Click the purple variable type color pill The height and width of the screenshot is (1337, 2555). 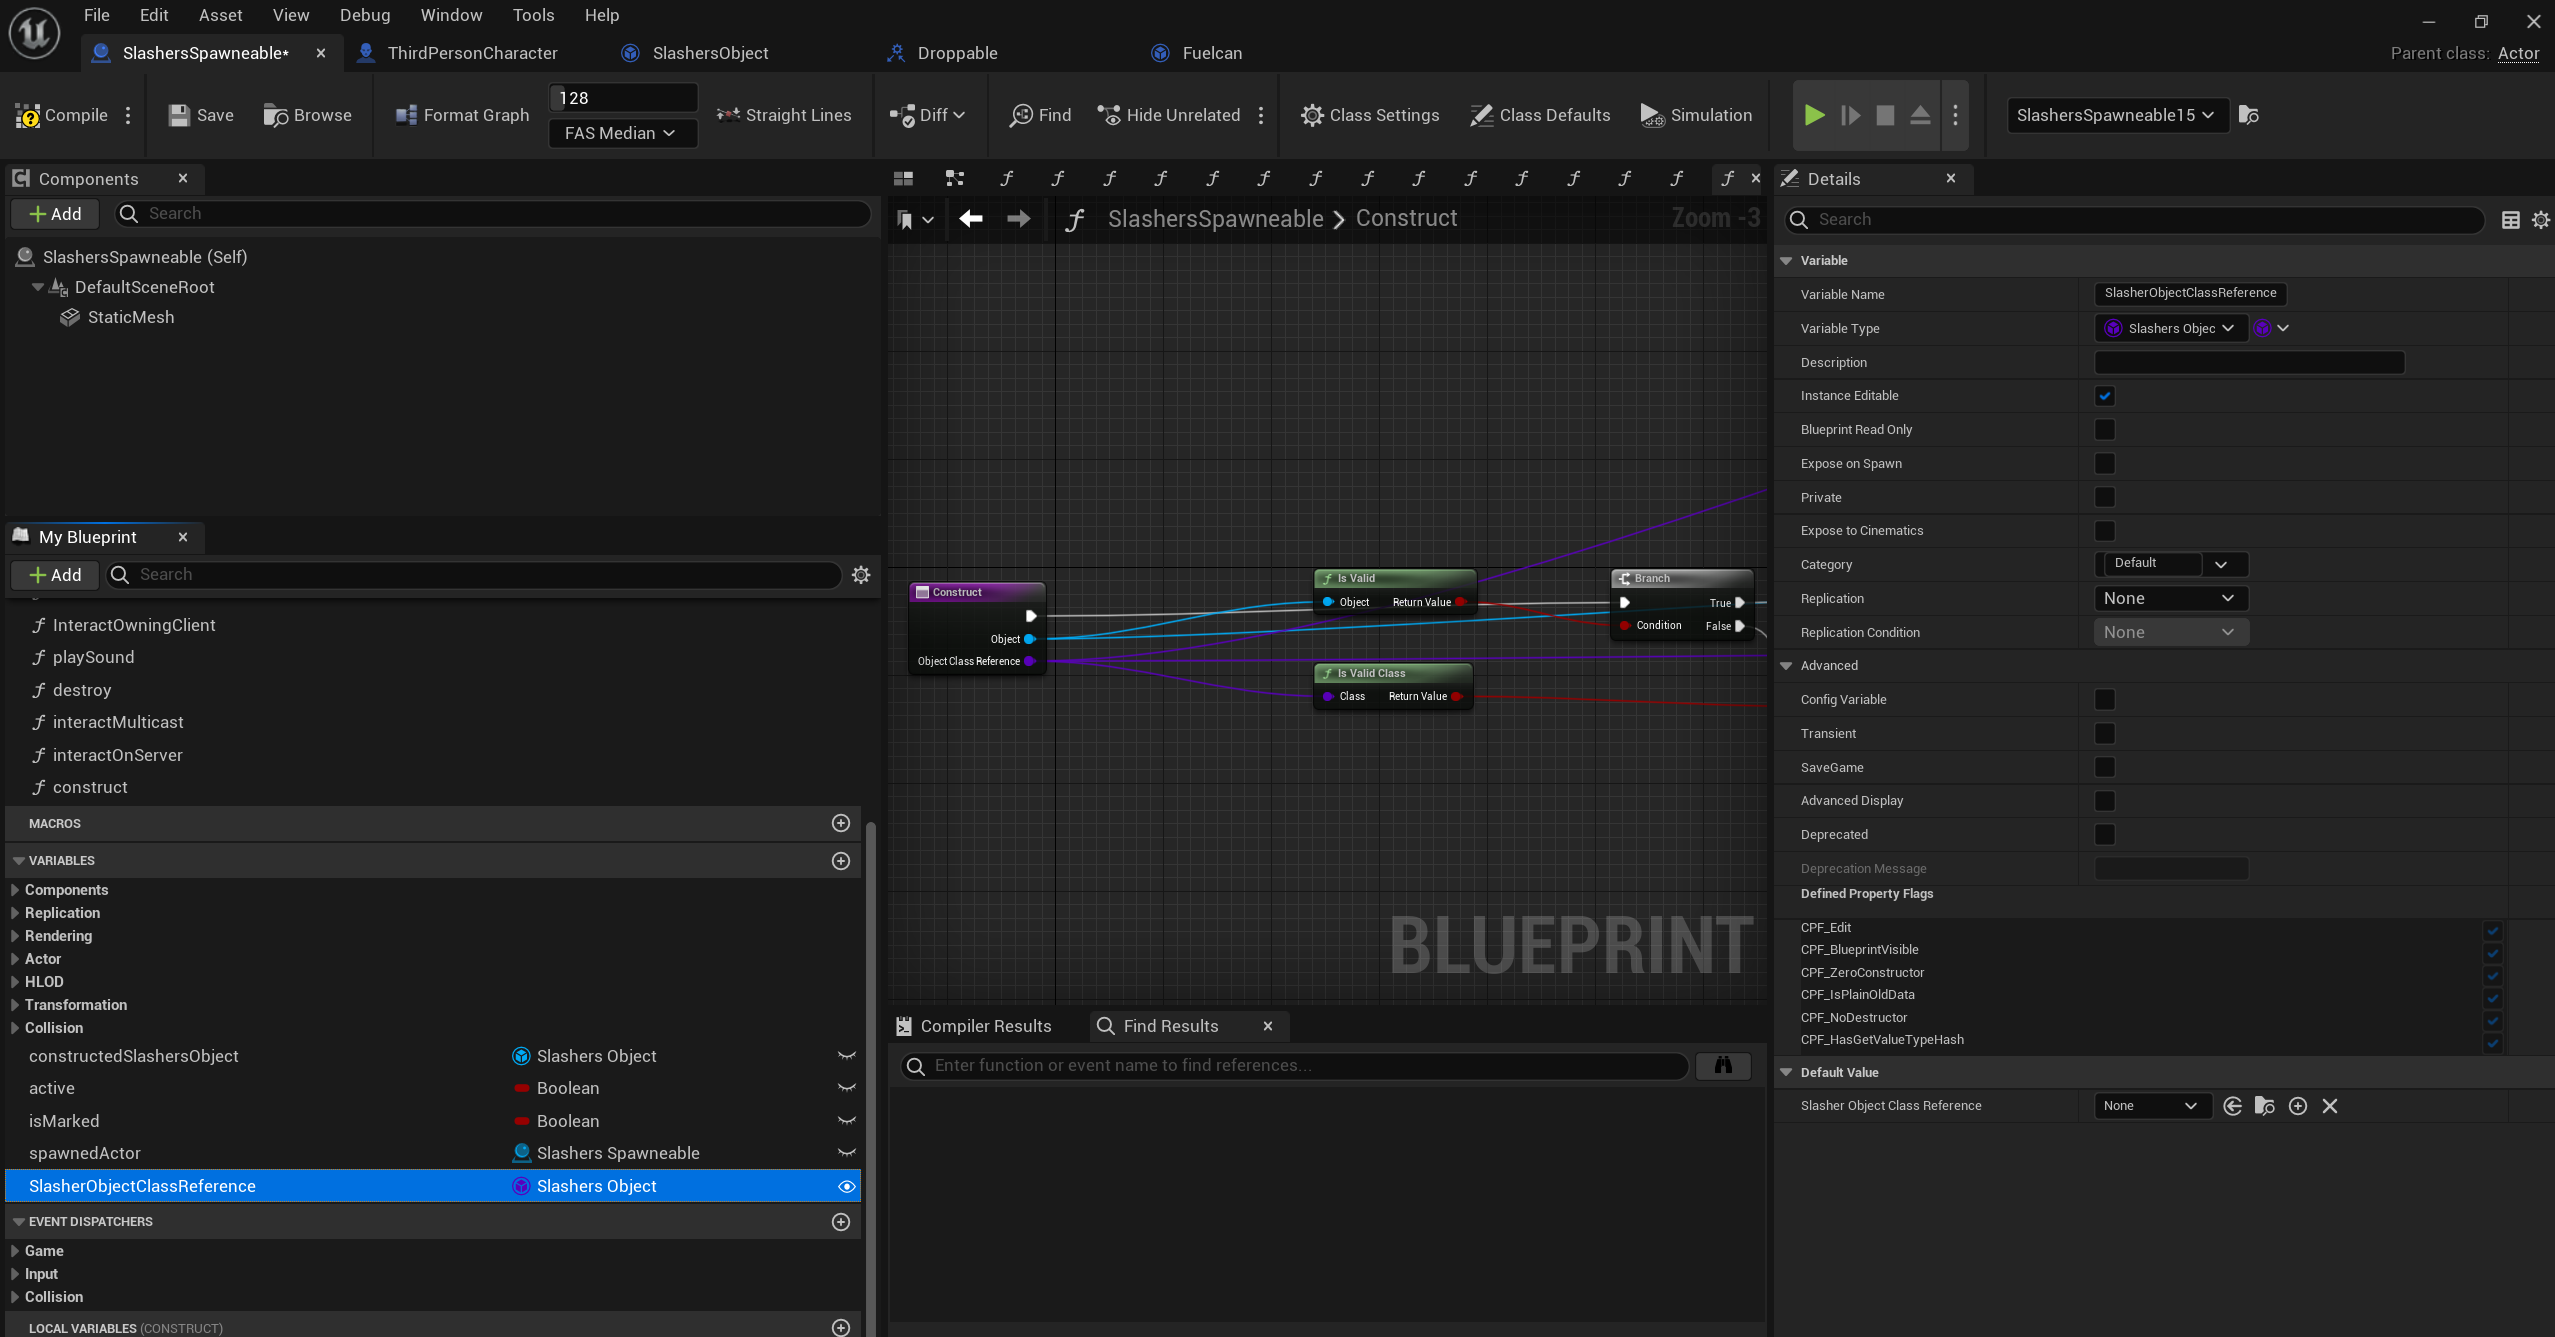tap(2262, 329)
